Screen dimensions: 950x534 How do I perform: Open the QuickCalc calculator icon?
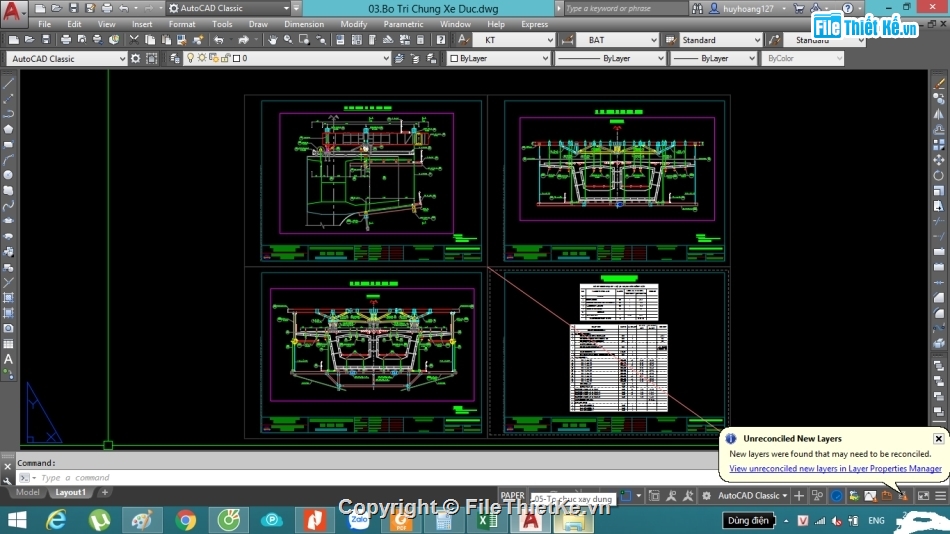click(x=420, y=40)
